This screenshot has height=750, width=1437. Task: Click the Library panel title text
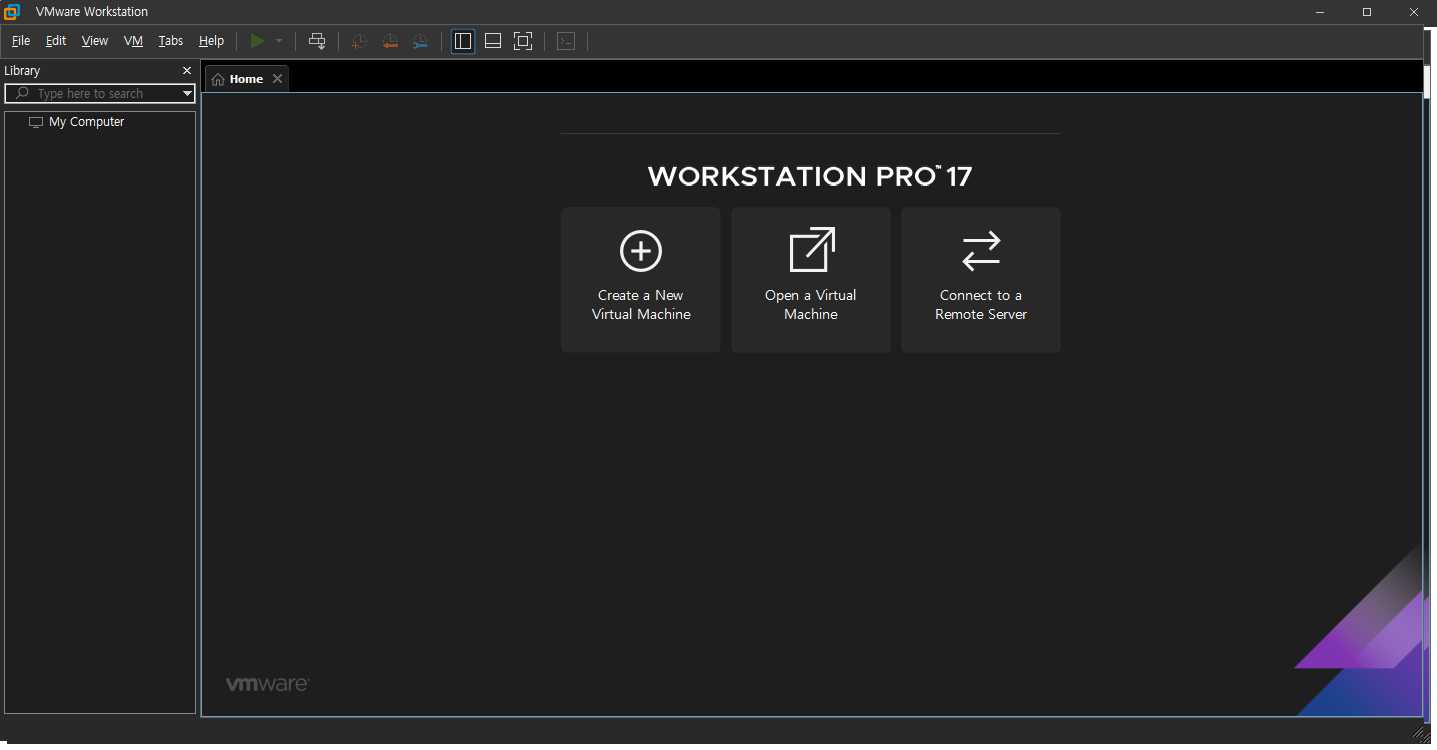22,71
